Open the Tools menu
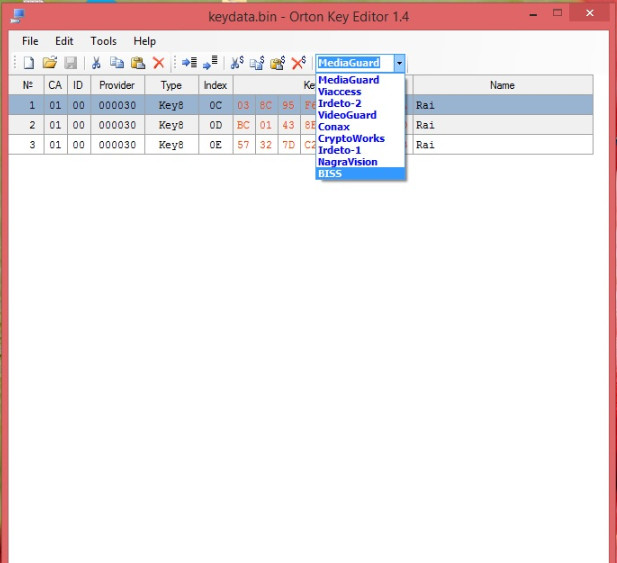The width and height of the screenshot is (617, 563). pos(103,41)
